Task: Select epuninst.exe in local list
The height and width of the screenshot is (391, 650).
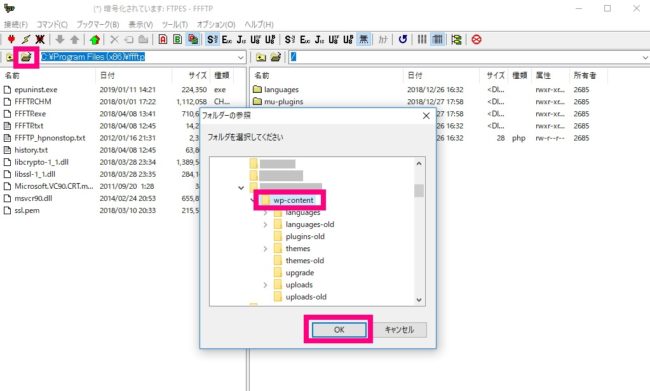Action: [x=36, y=90]
